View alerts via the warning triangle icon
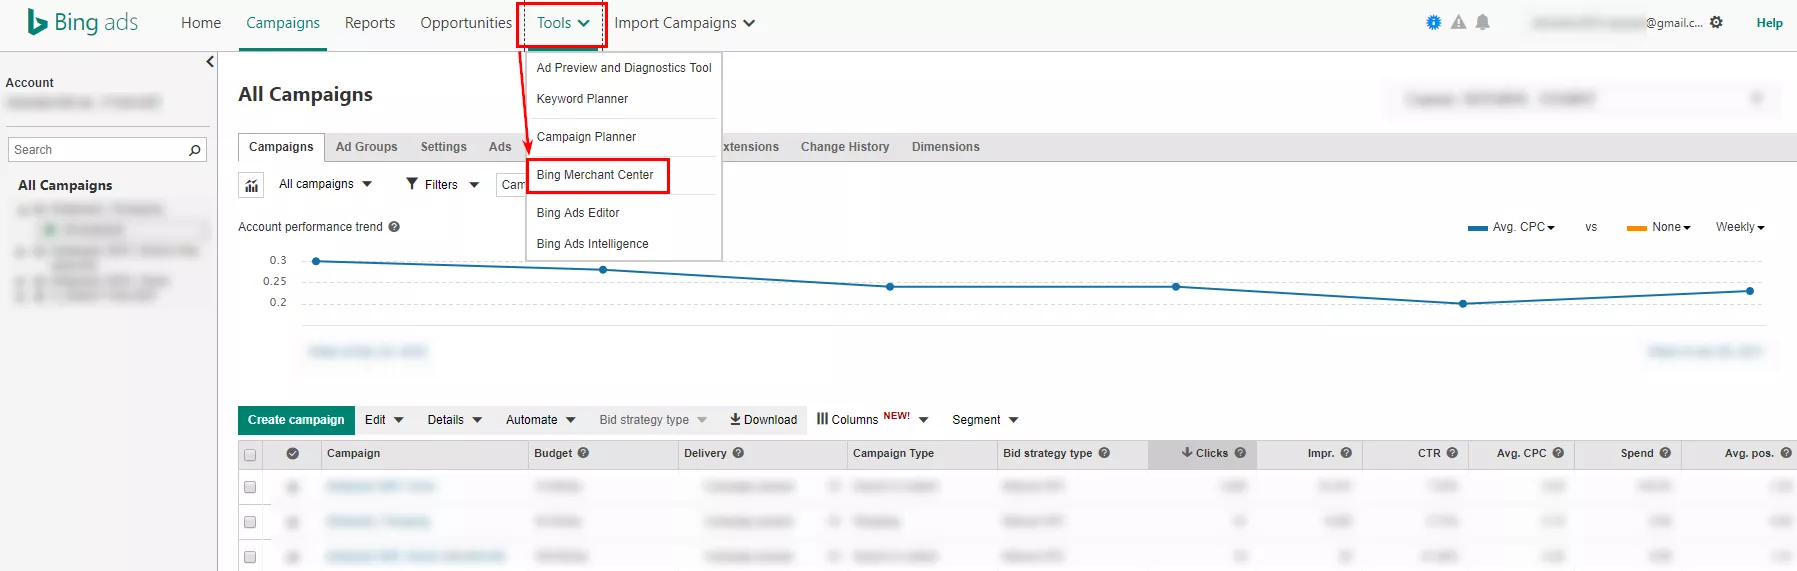 [1458, 22]
